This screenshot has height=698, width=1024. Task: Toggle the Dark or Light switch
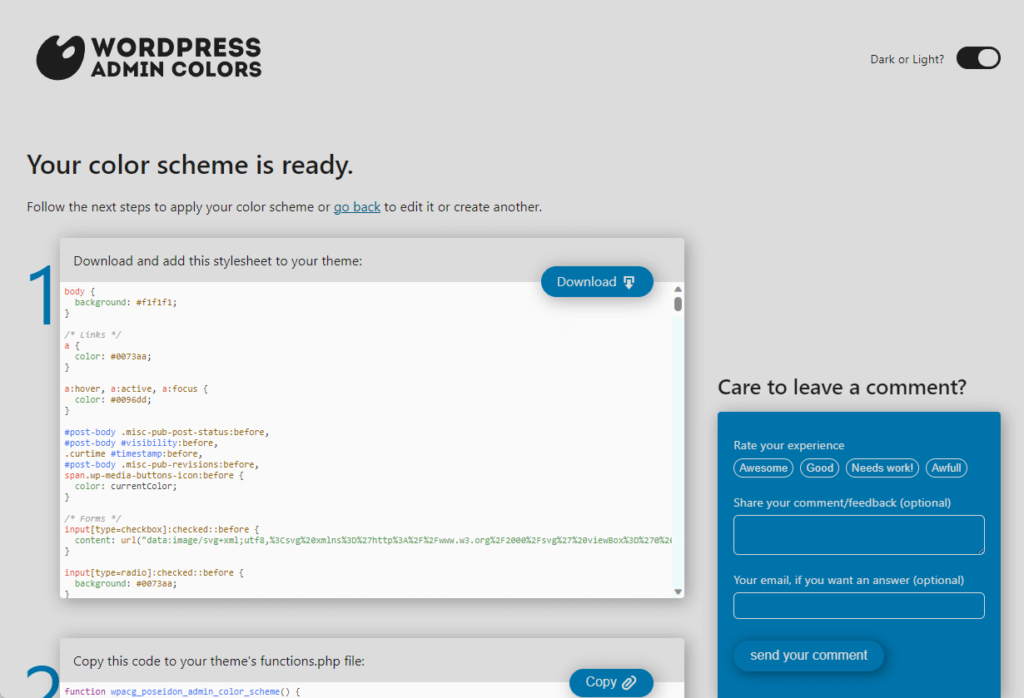click(x=978, y=58)
